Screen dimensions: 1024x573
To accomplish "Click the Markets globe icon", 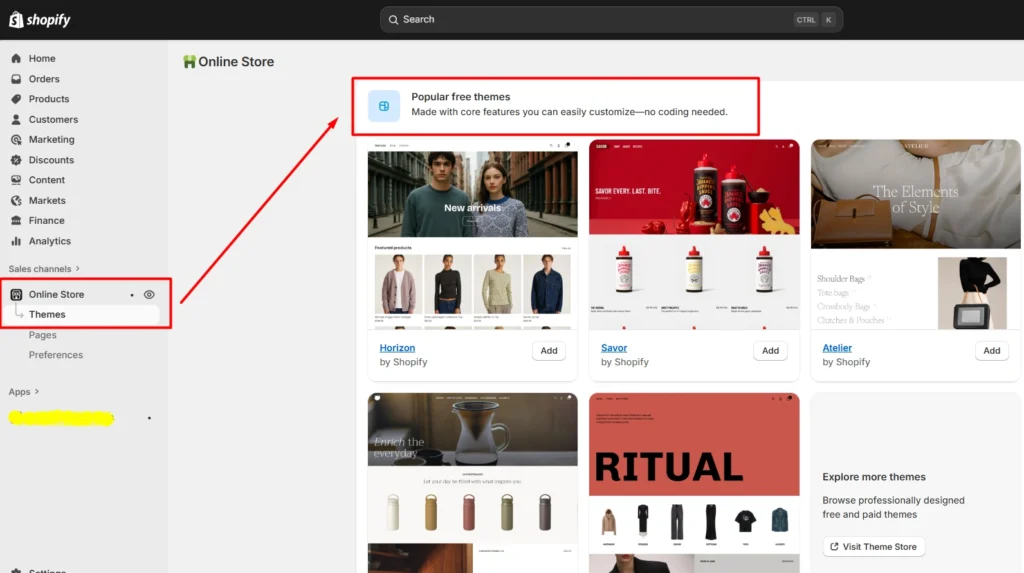I will [x=16, y=200].
